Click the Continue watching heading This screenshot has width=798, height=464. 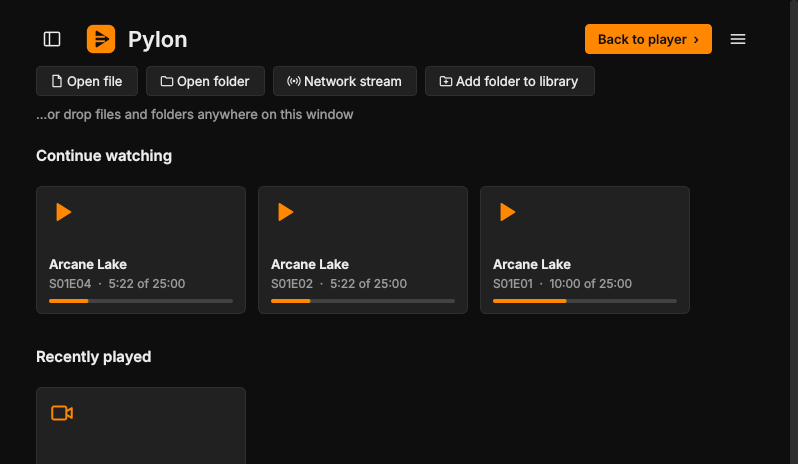pyautogui.click(x=104, y=156)
